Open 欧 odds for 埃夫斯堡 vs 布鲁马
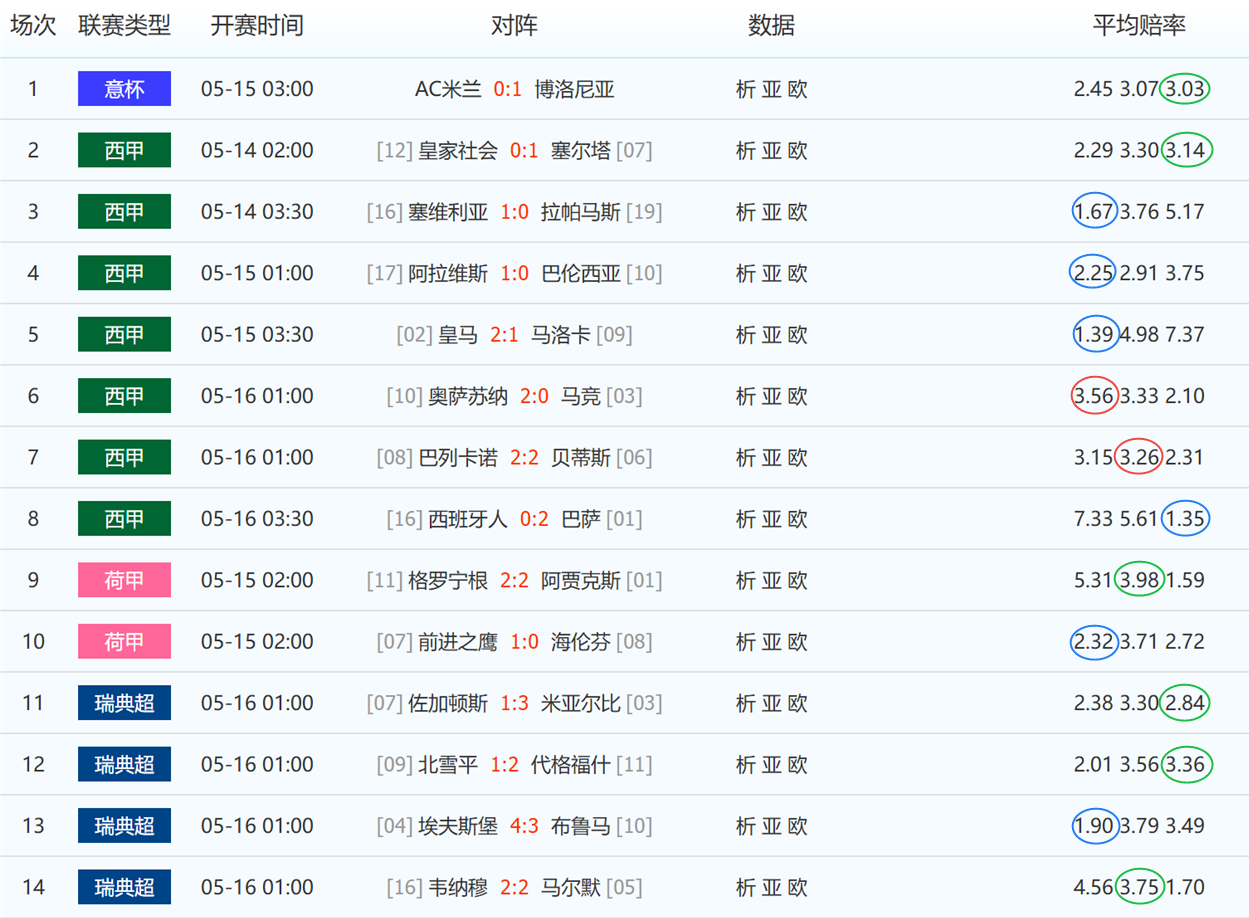This screenshot has width=1249, height=918. pos(797,826)
